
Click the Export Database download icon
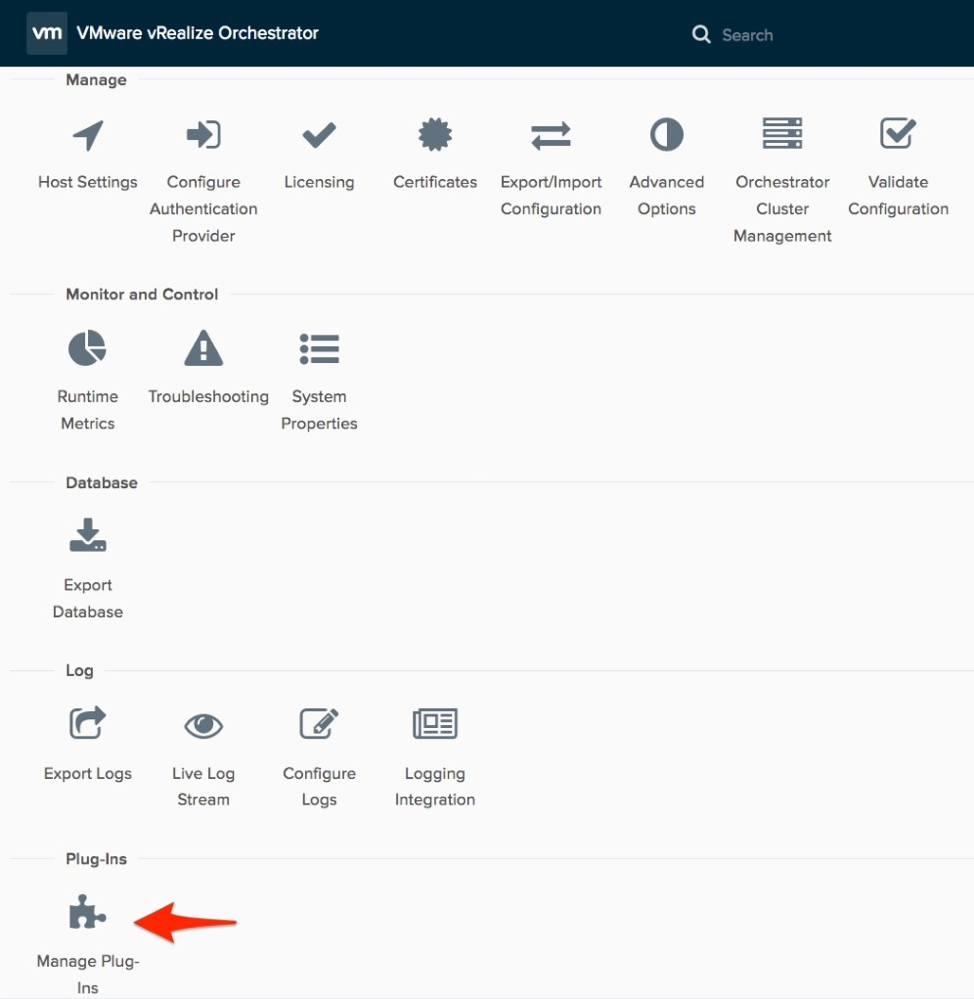pos(88,535)
